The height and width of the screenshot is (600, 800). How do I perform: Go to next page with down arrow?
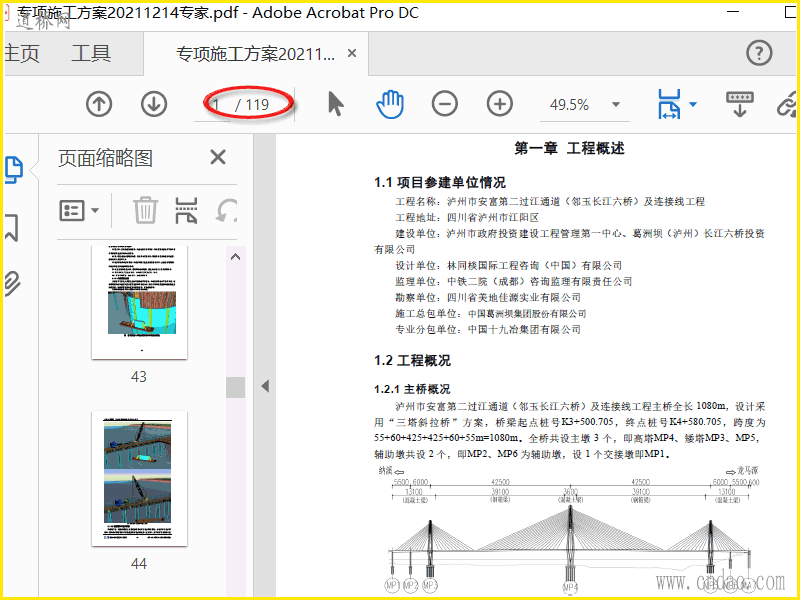(x=154, y=104)
